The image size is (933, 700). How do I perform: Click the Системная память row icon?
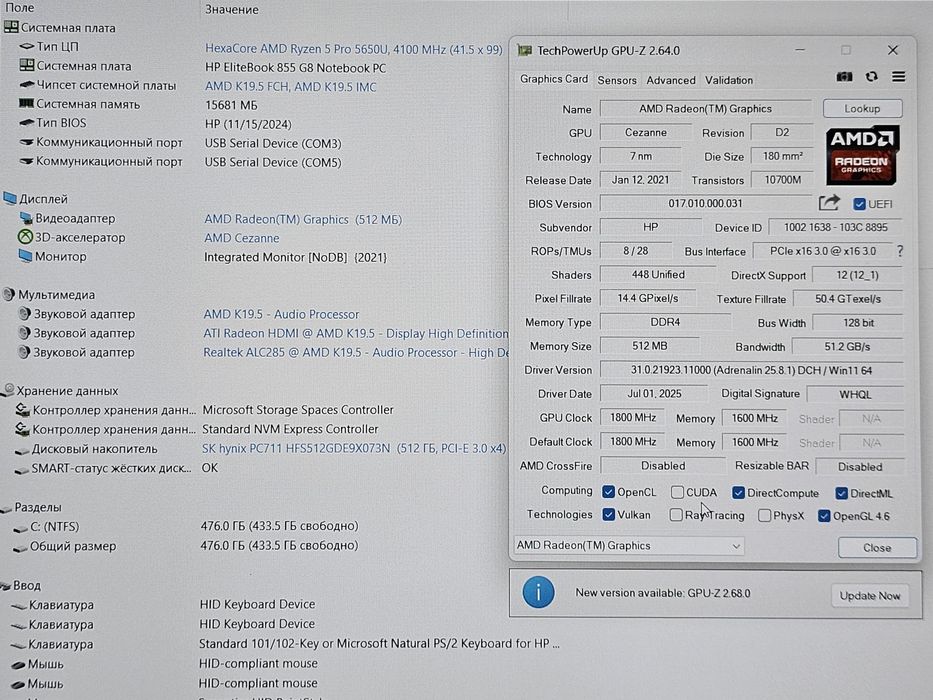[x=26, y=104]
